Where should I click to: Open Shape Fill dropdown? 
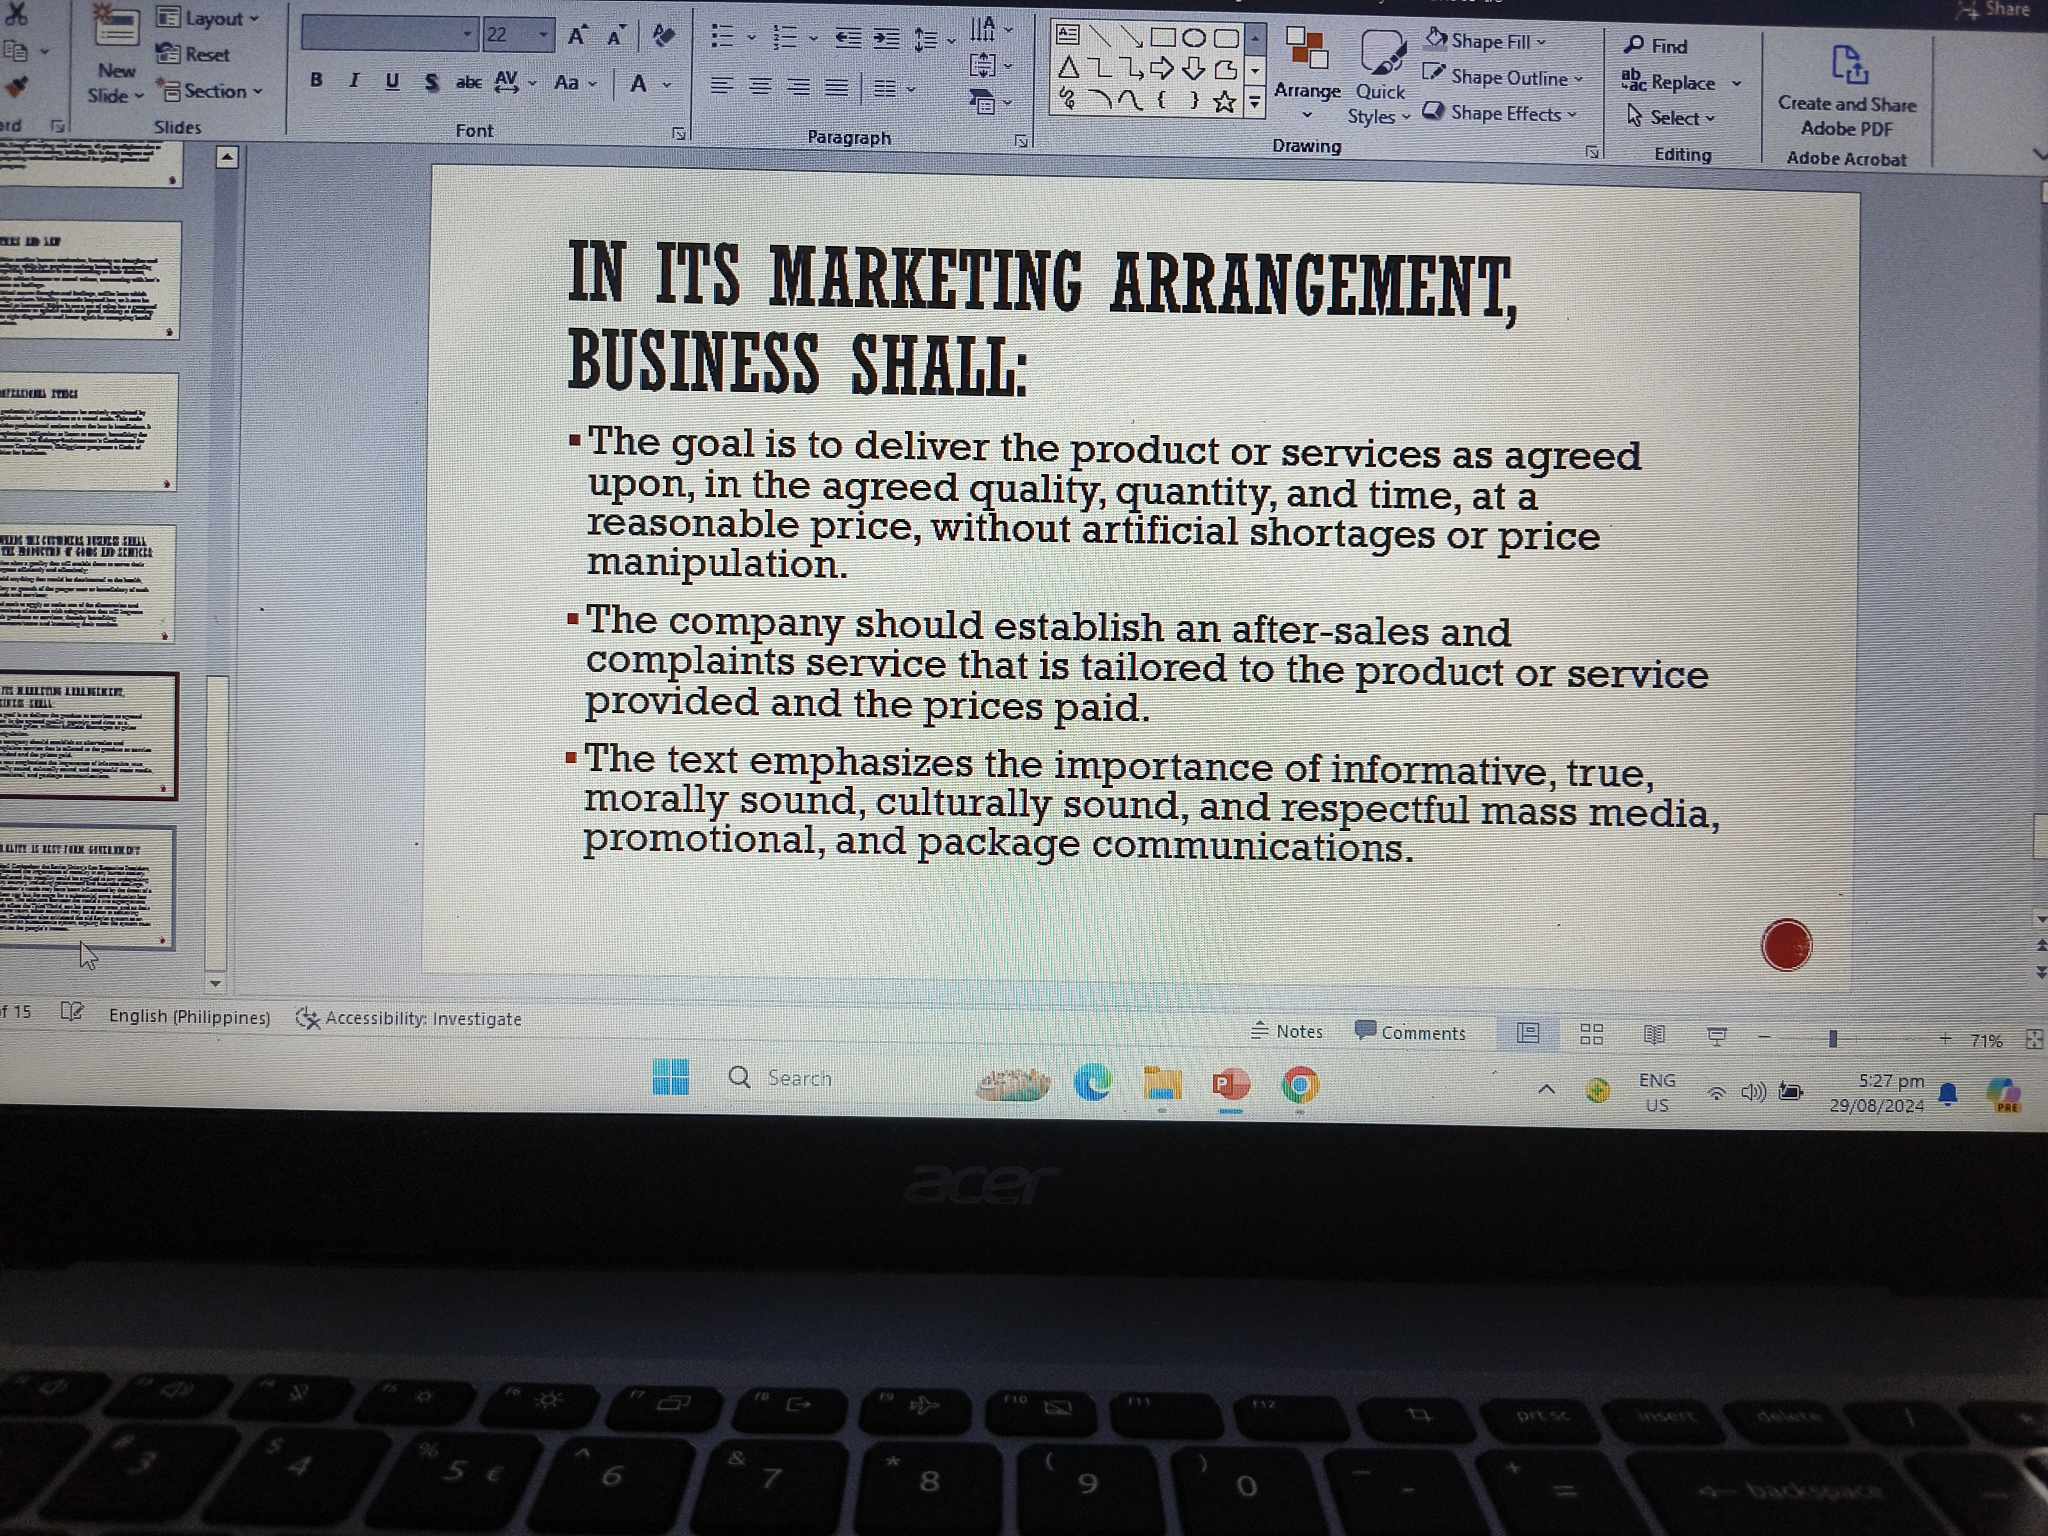[x=1486, y=41]
